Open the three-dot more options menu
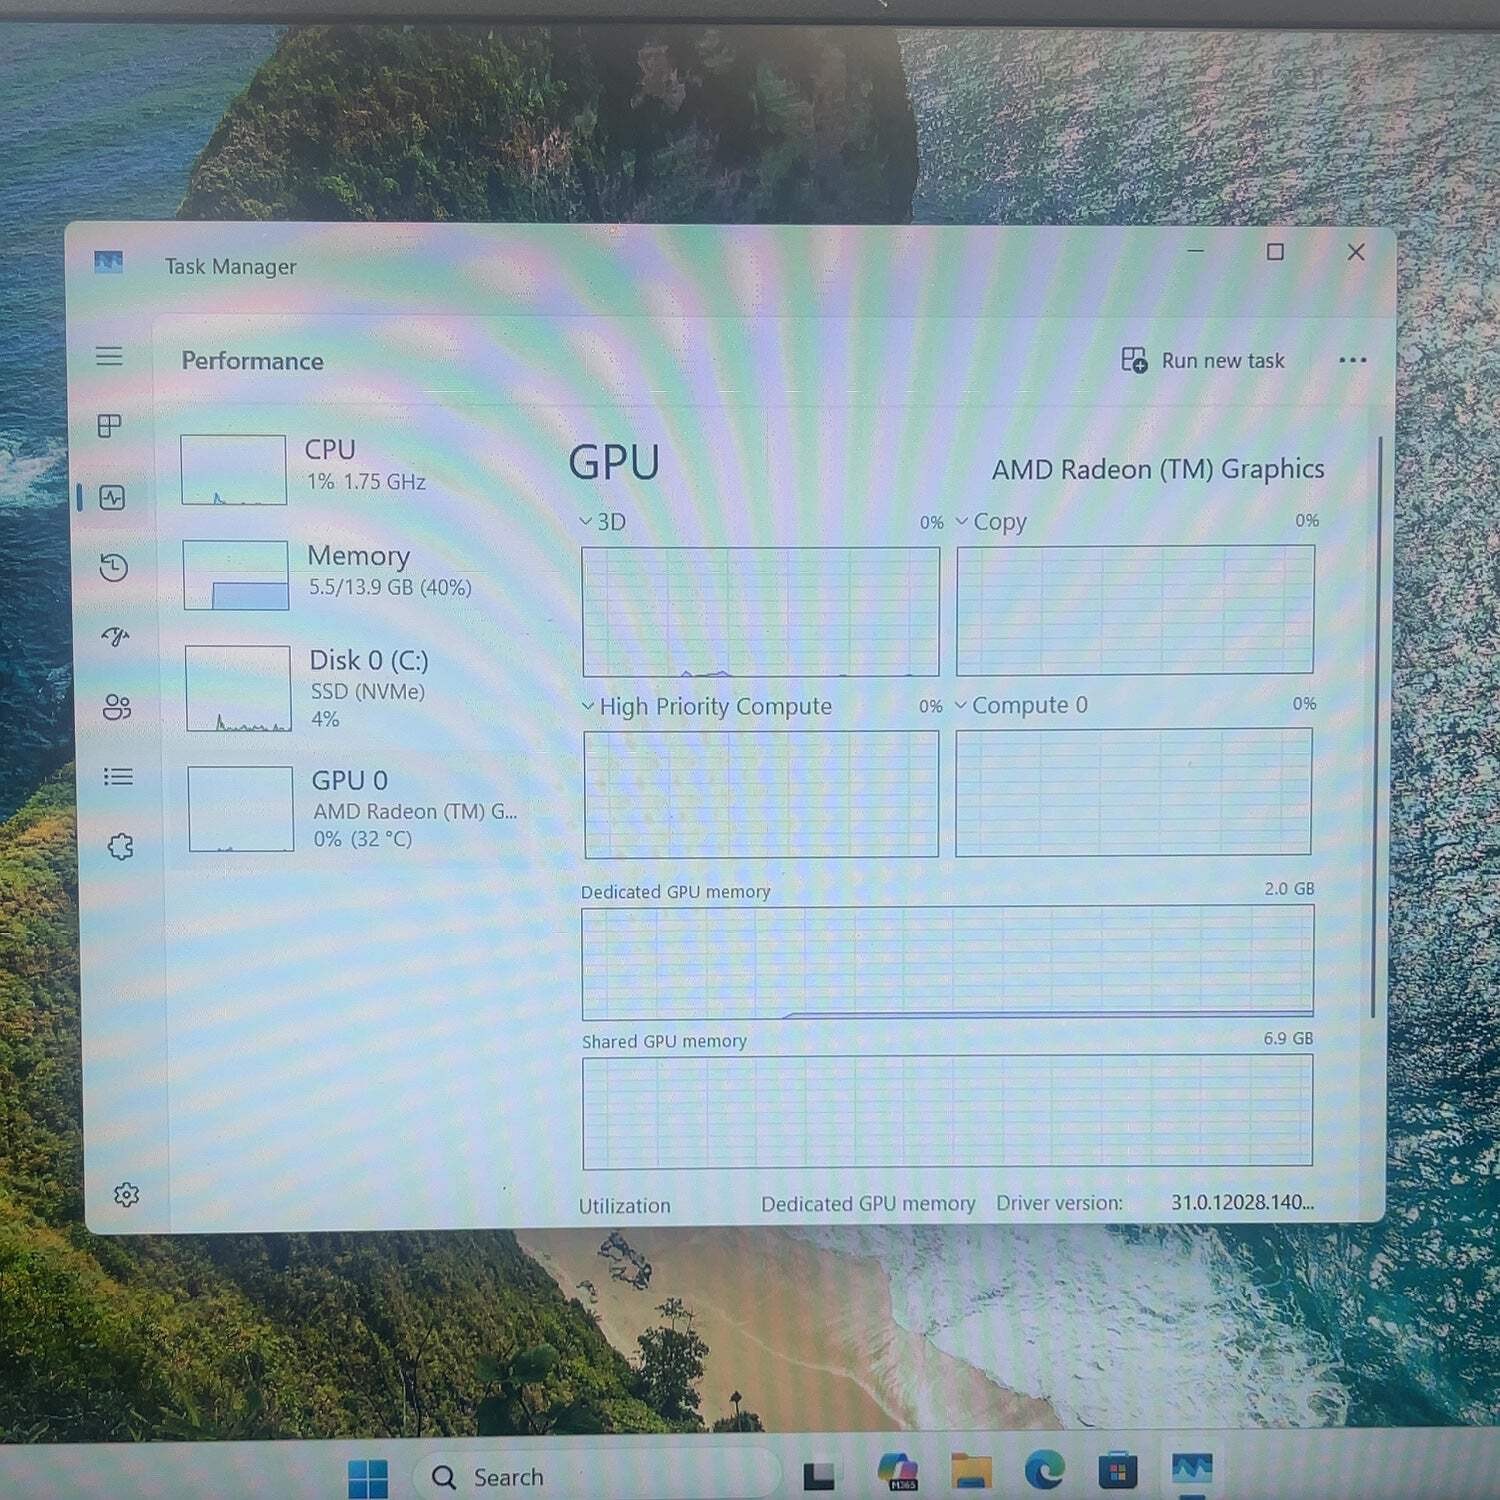The width and height of the screenshot is (1500, 1500). (1352, 360)
